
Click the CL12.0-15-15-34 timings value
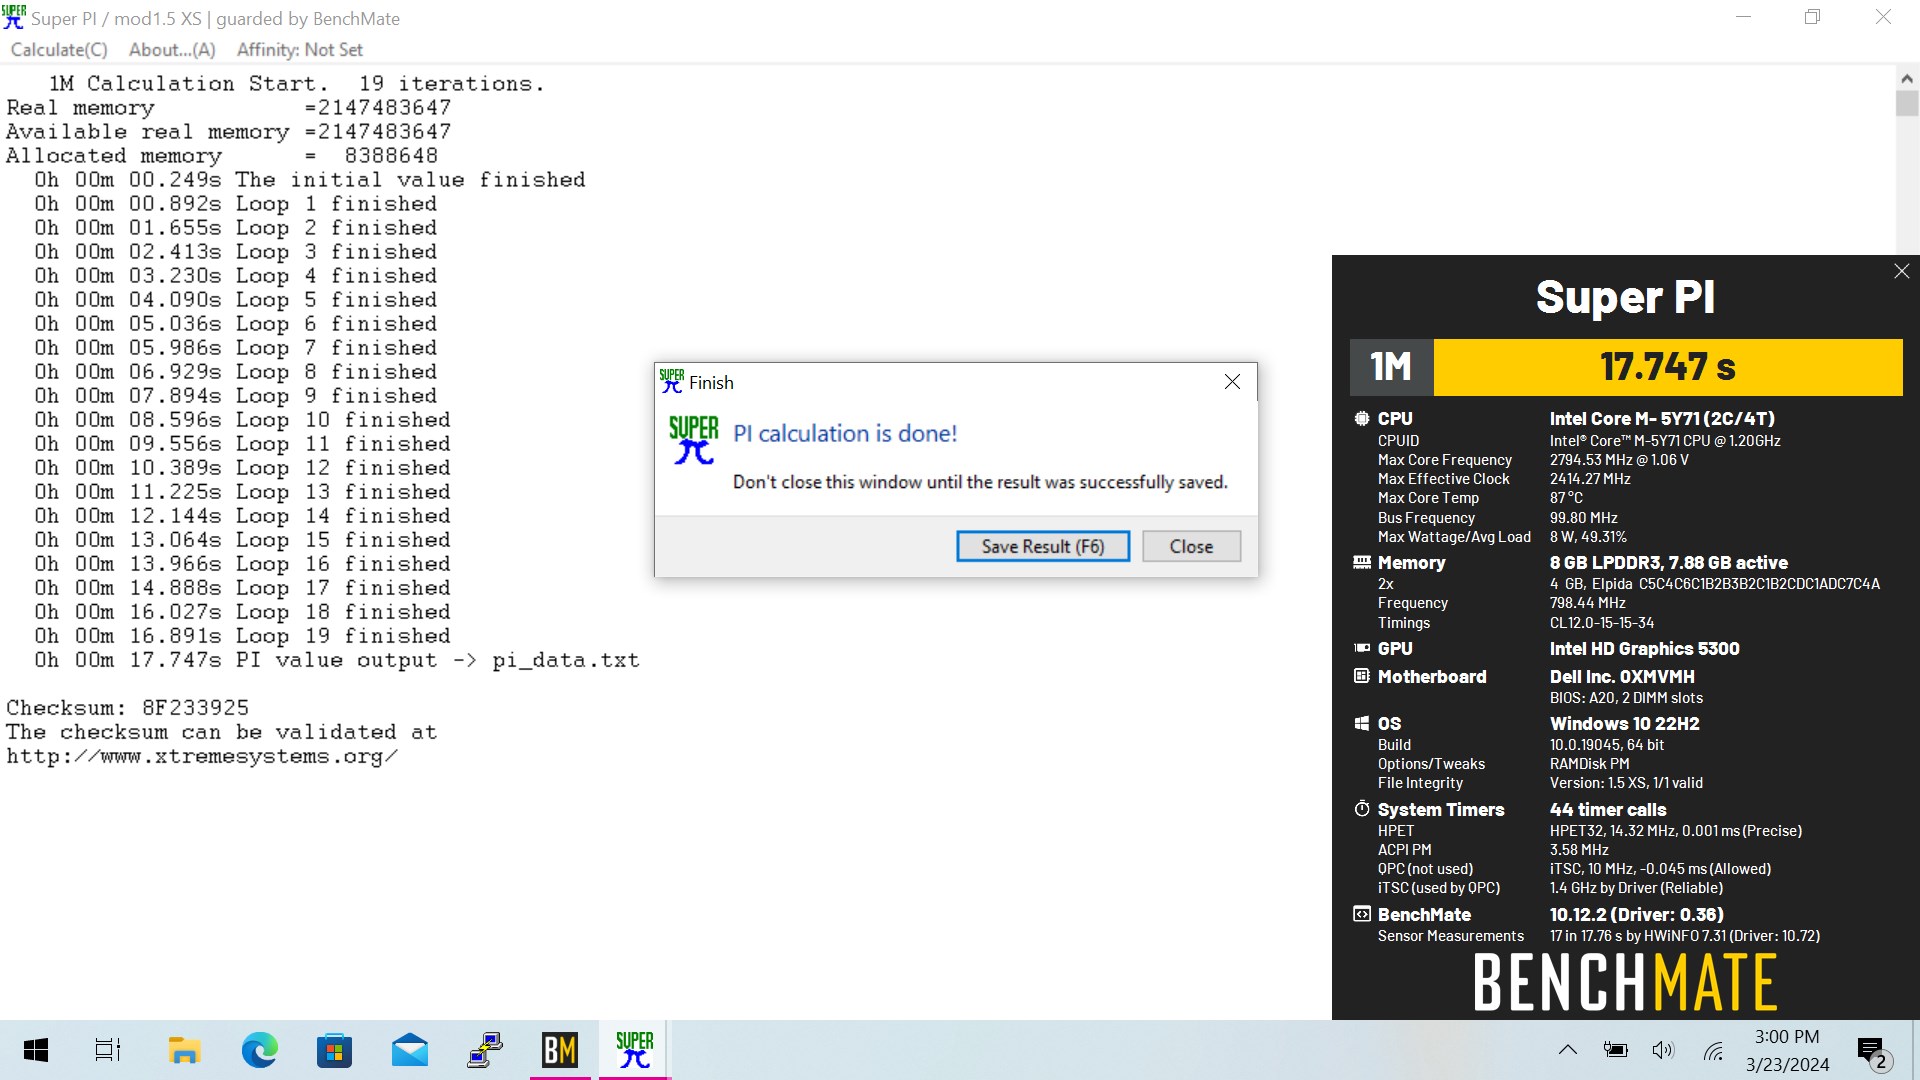click(1602, 623)
